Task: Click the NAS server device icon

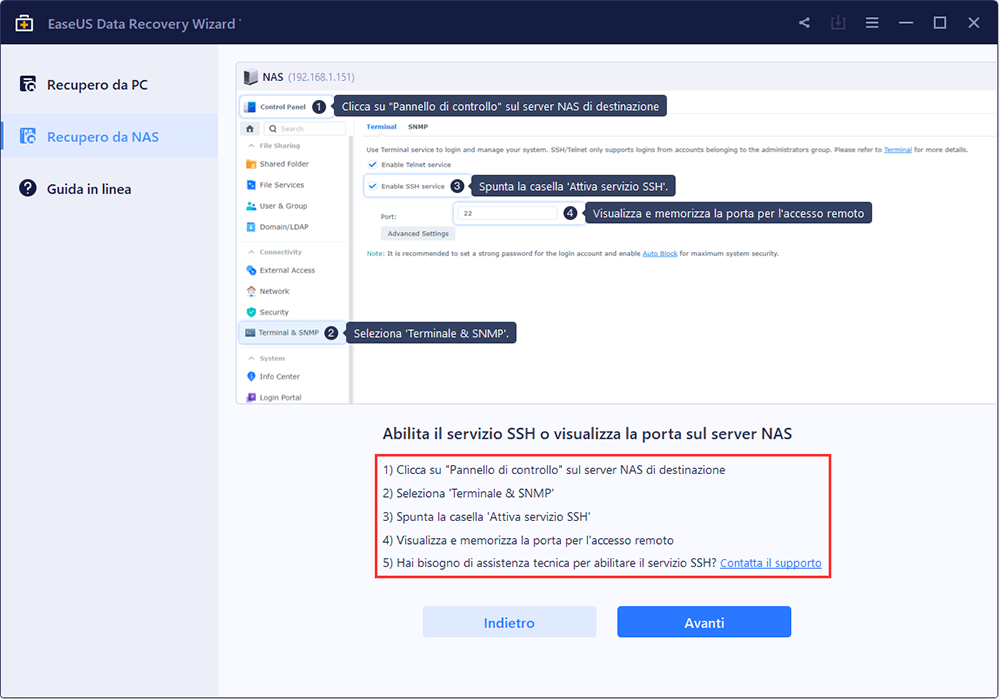Action: pos(251,77)
